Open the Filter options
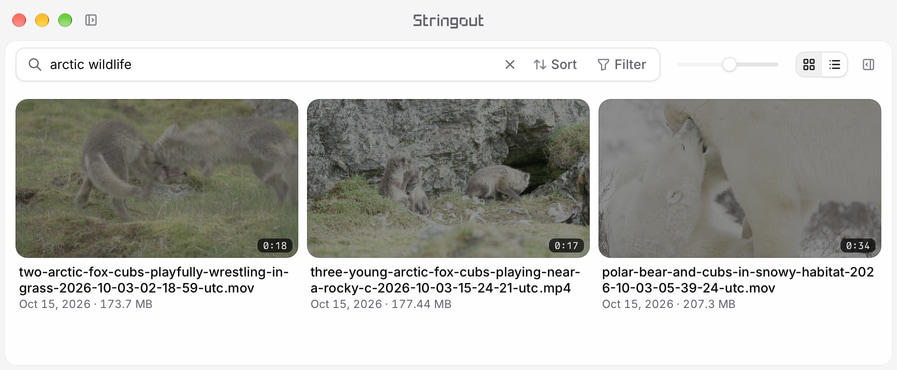 [622, 65]
